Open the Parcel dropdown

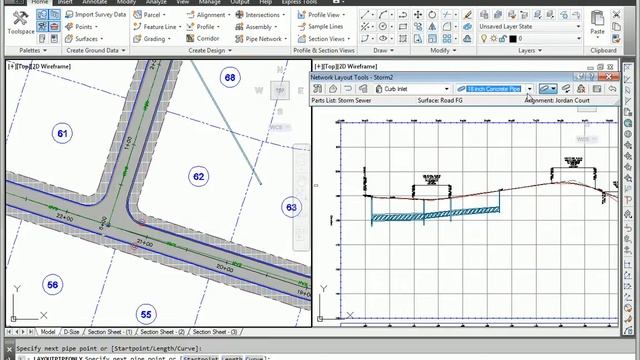click(149, 15)
